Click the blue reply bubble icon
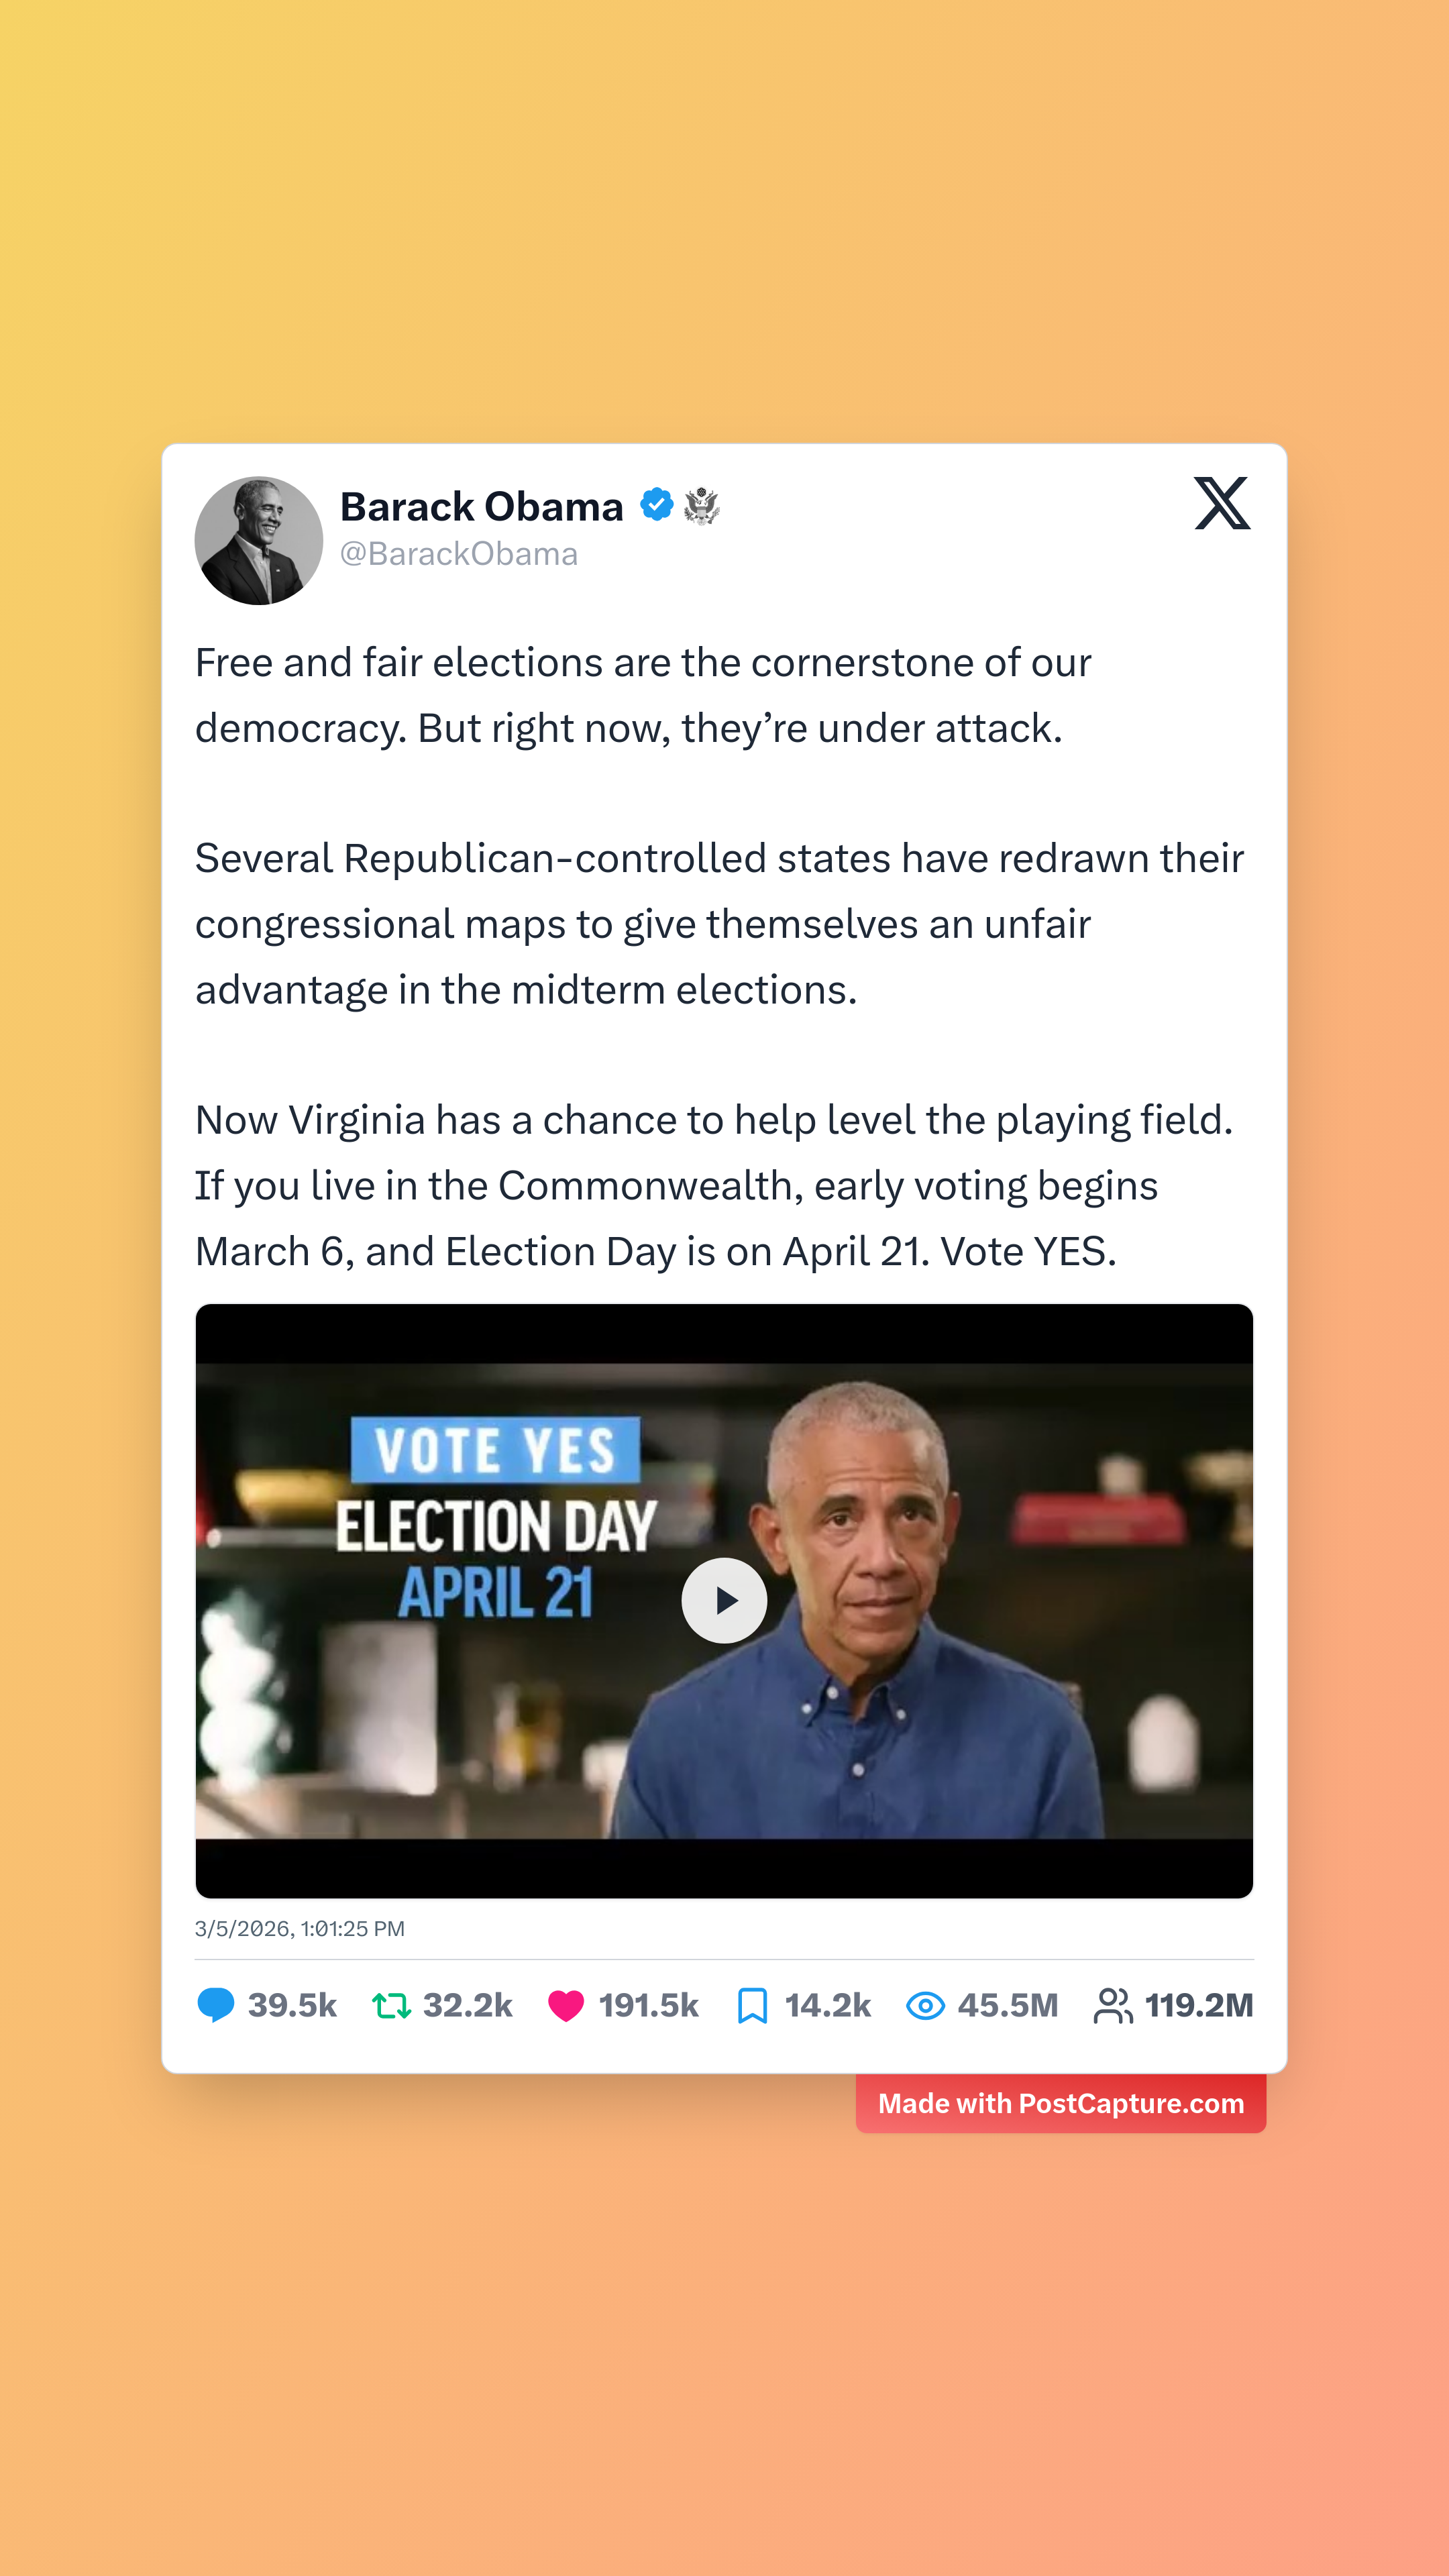This screenshot has height=2576, width=1449. pos(215,2005)
